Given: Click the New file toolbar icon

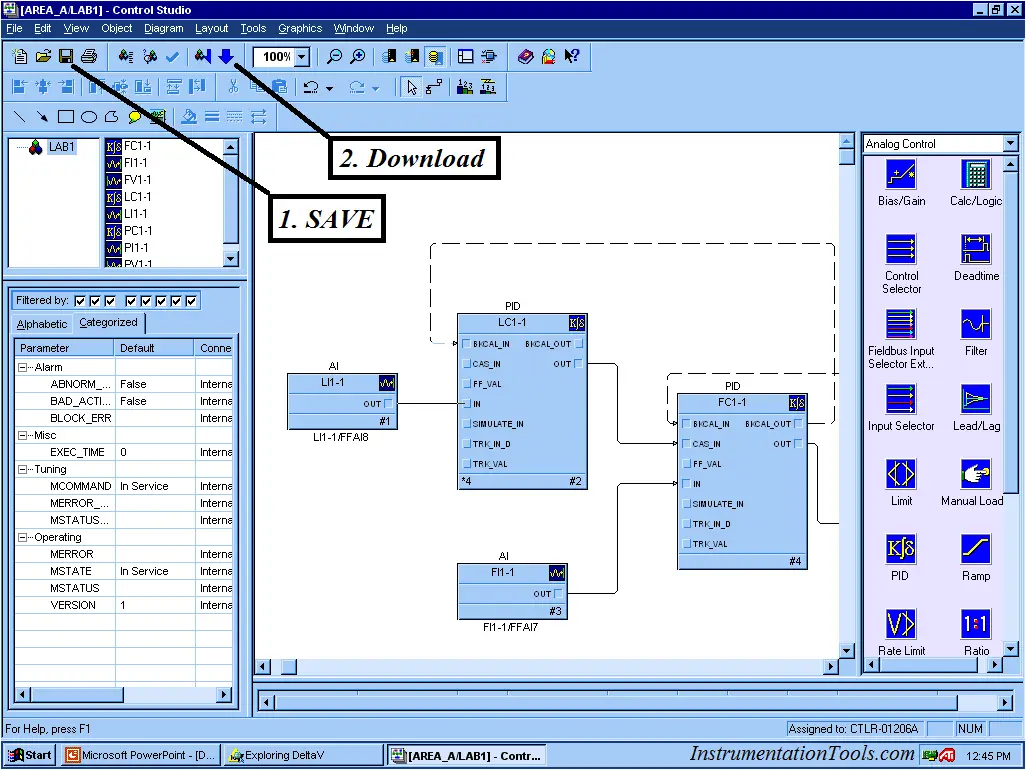Looking at the screenshot, I should click(20, 56).
